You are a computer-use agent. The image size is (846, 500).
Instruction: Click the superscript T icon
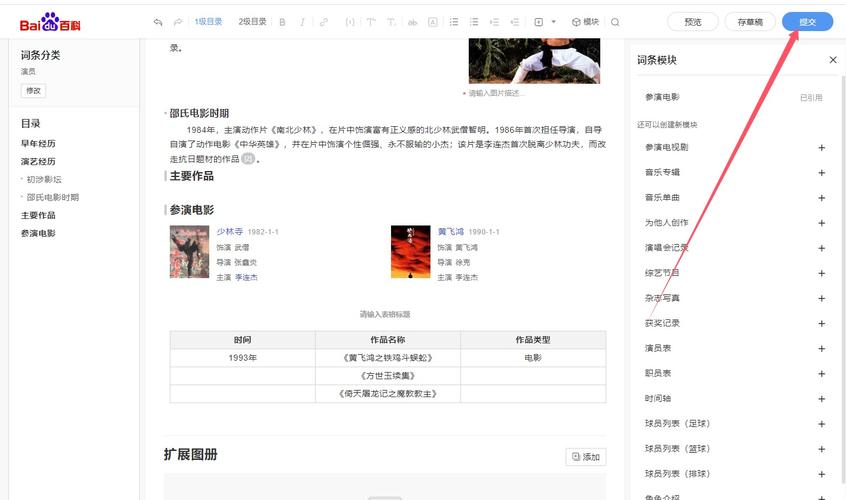click(371, 22)
